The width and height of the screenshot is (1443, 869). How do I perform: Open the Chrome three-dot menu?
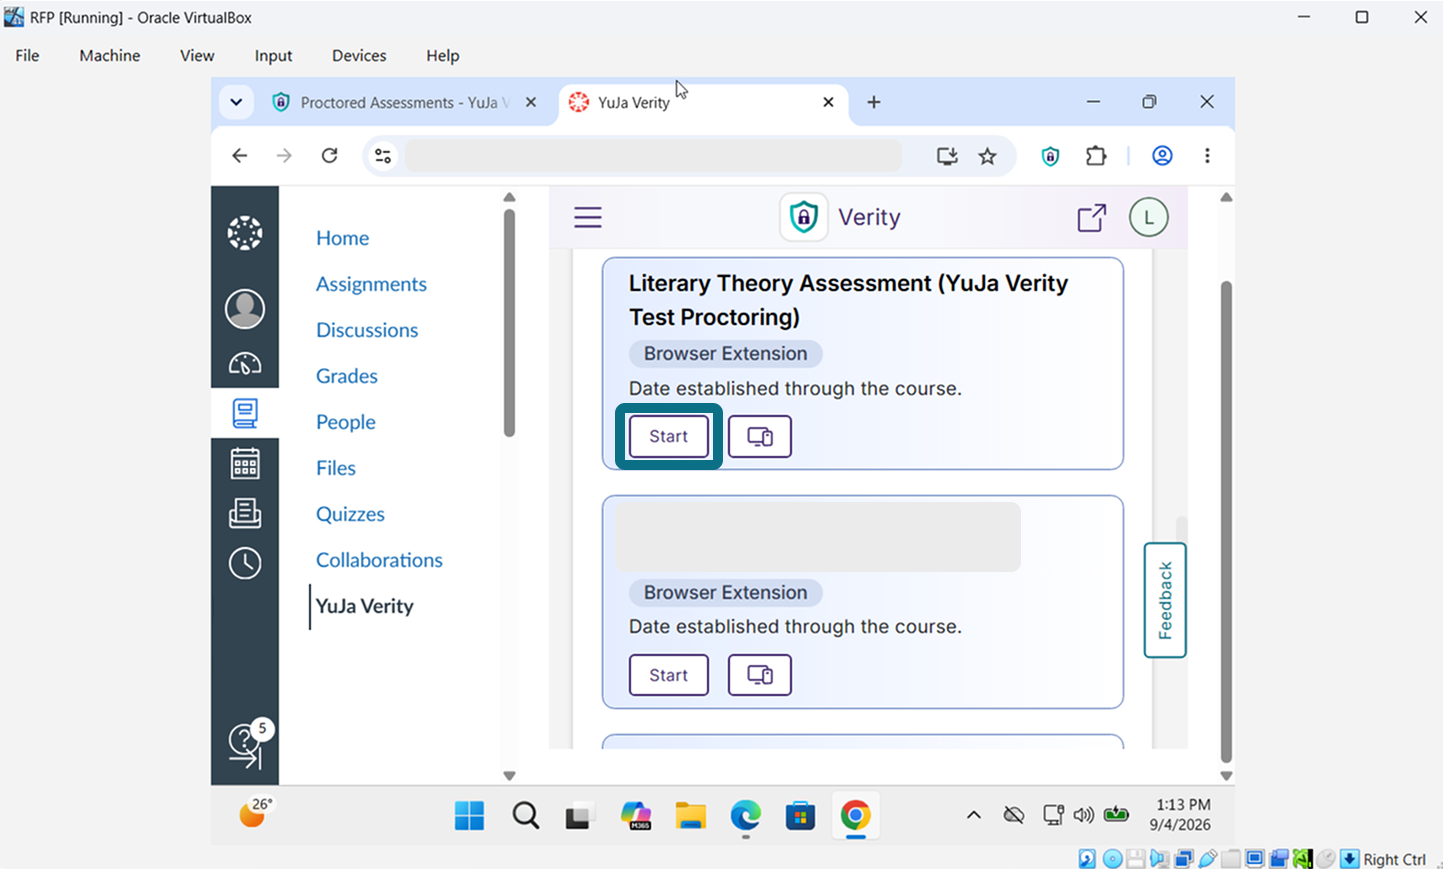[1207, 156]
